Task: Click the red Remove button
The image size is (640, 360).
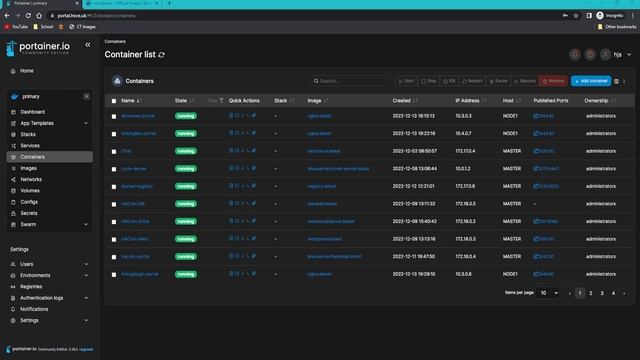Action: (x=553, y=81)
